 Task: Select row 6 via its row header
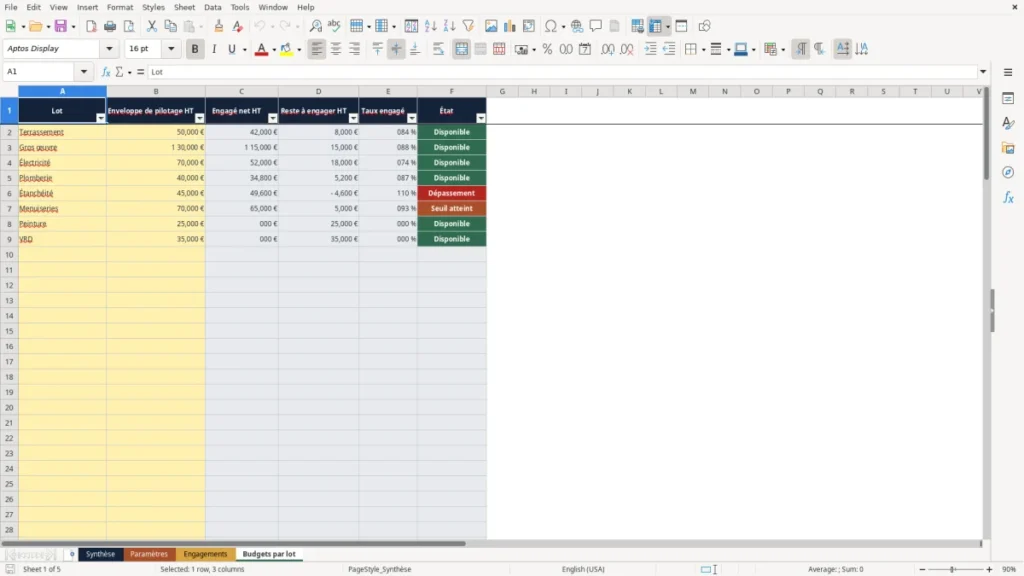tap(9, 193)
